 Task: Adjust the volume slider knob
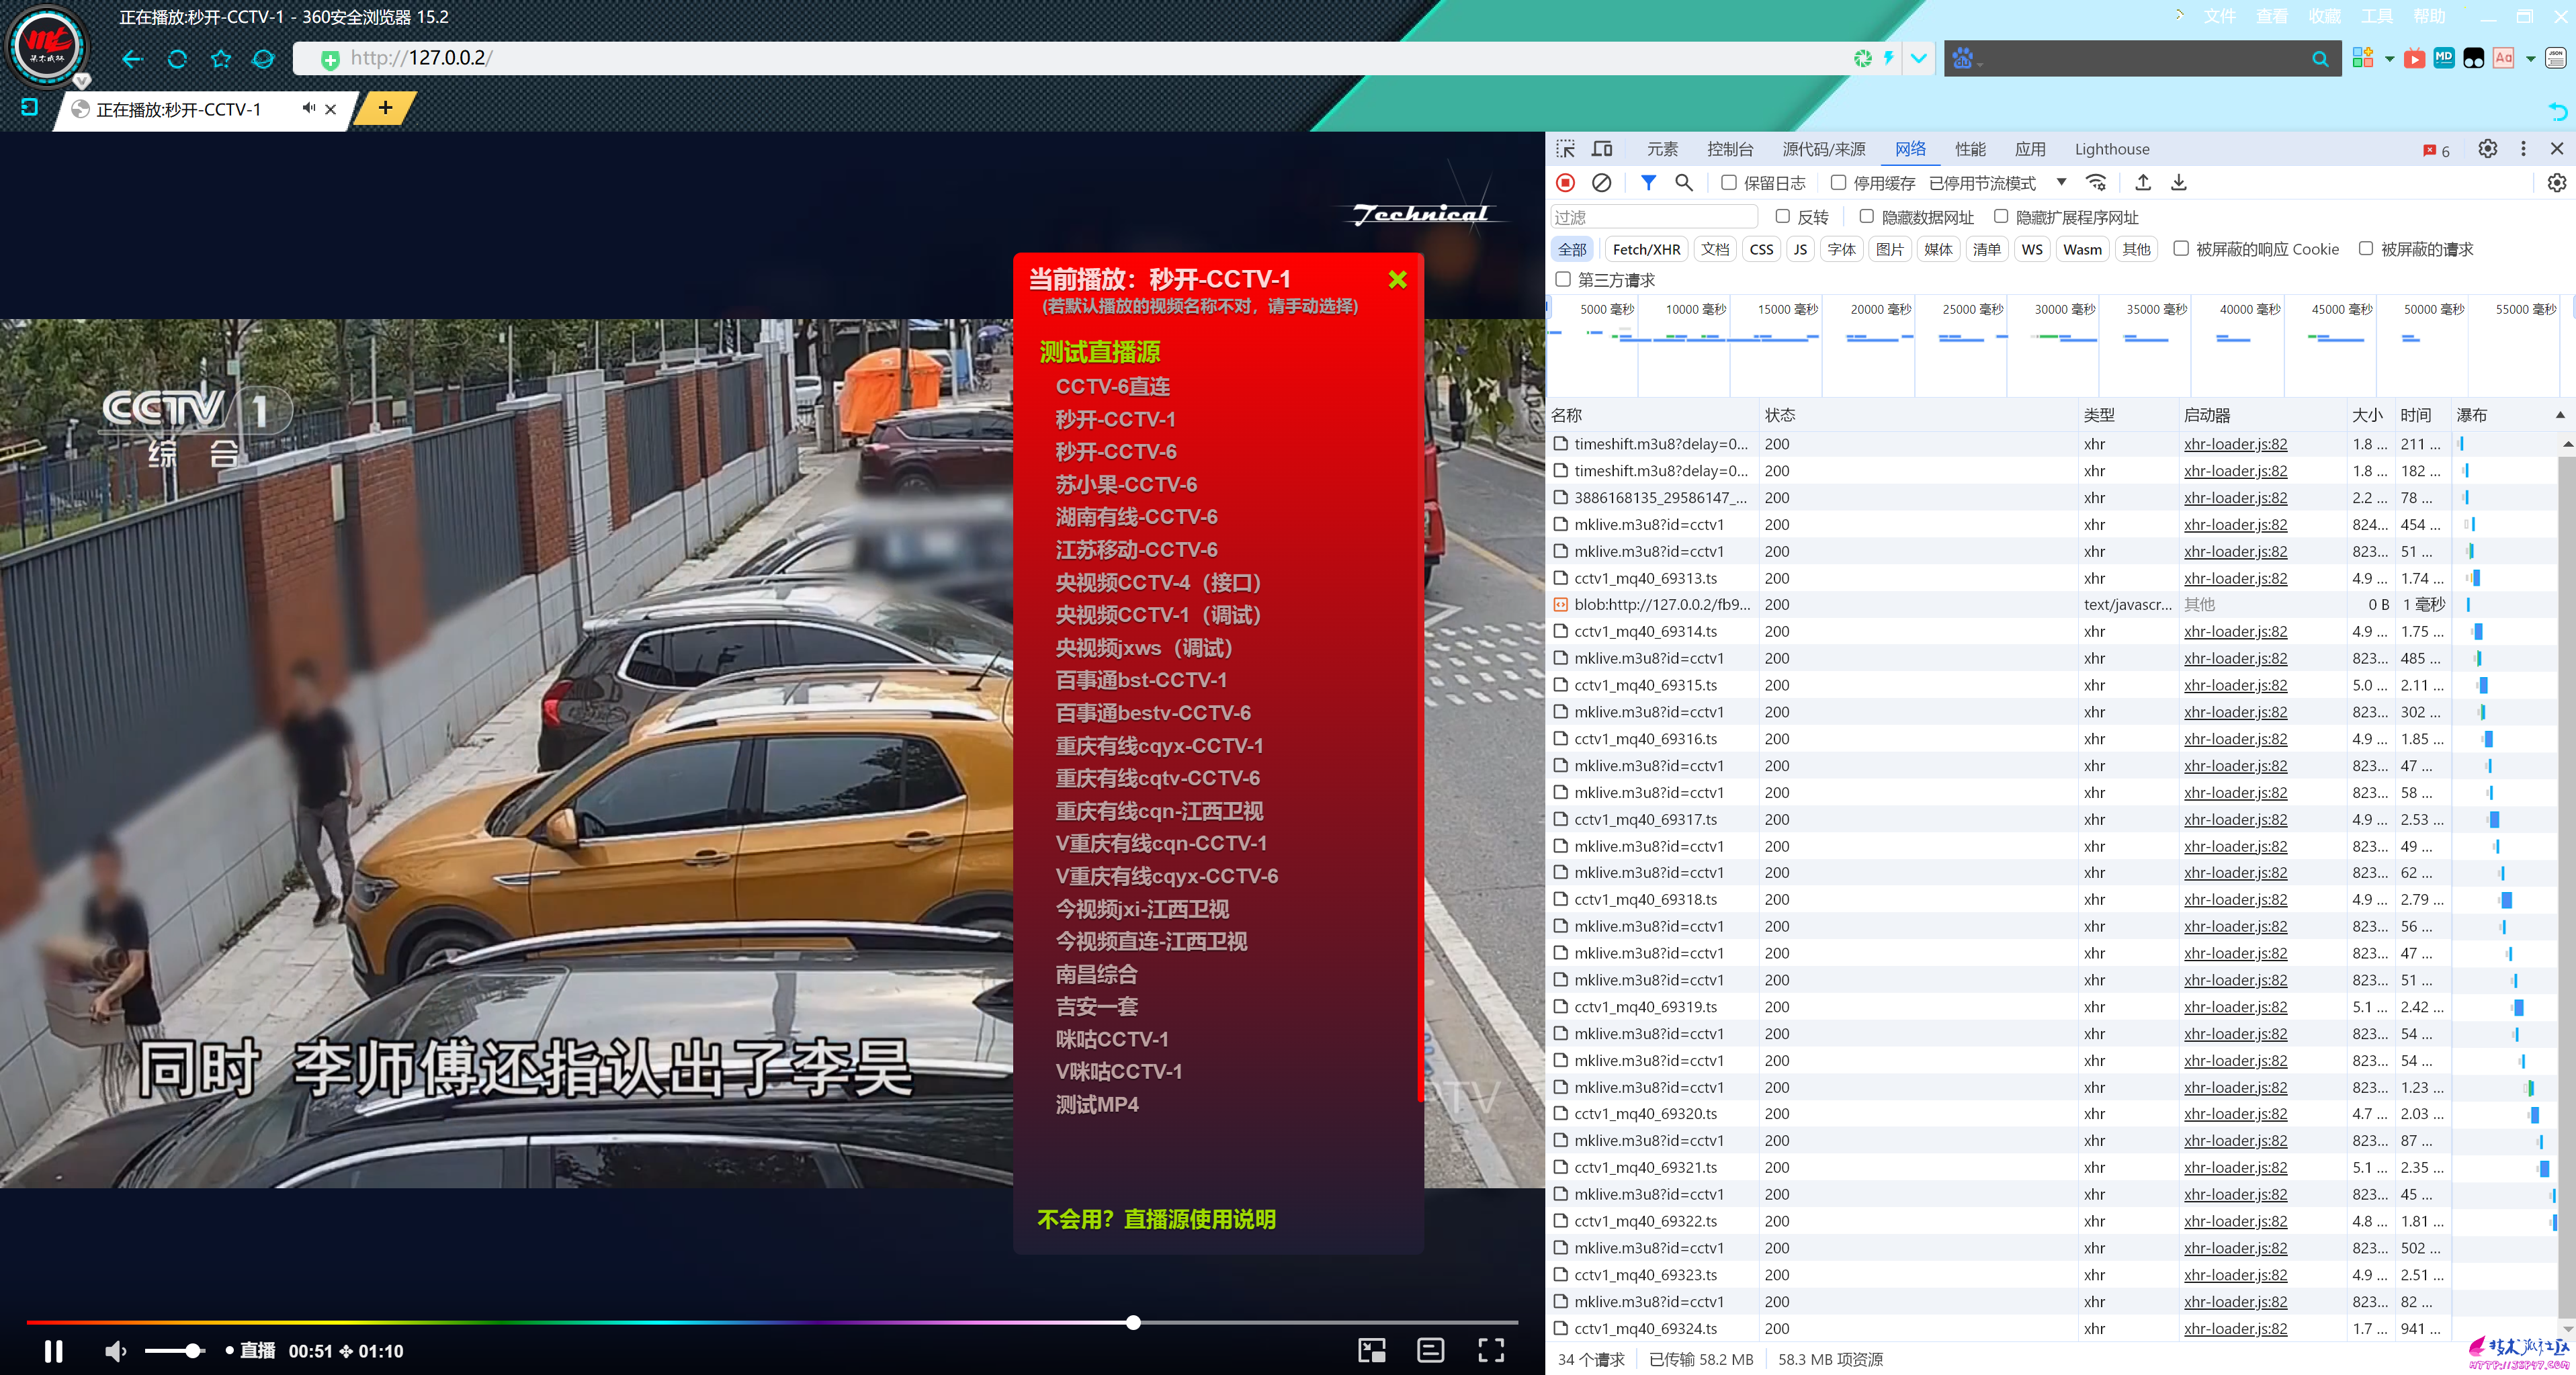[x=193, y=1351]
